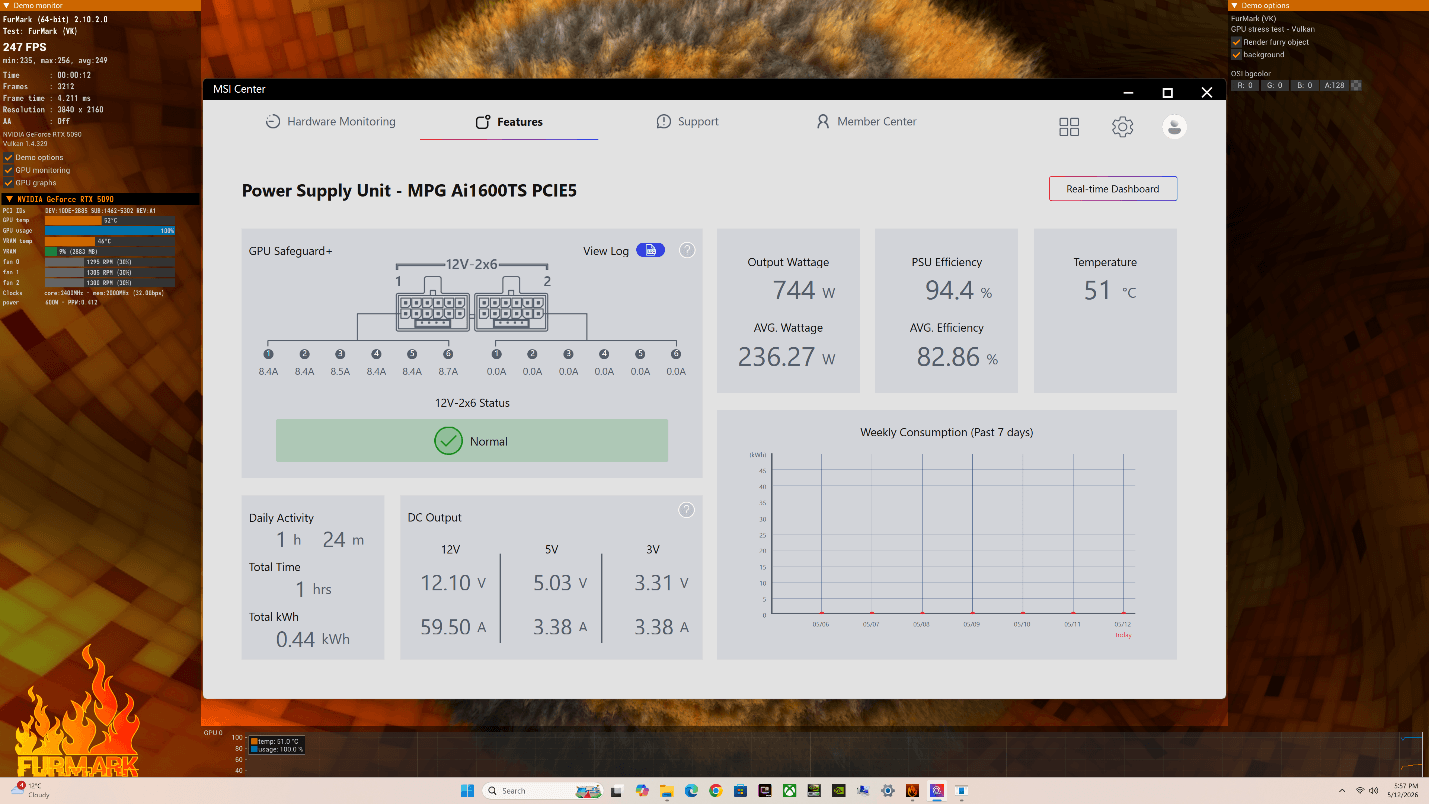
Task: Click OSI bgcolor preview swatch
Action: tap(1355, 86)
